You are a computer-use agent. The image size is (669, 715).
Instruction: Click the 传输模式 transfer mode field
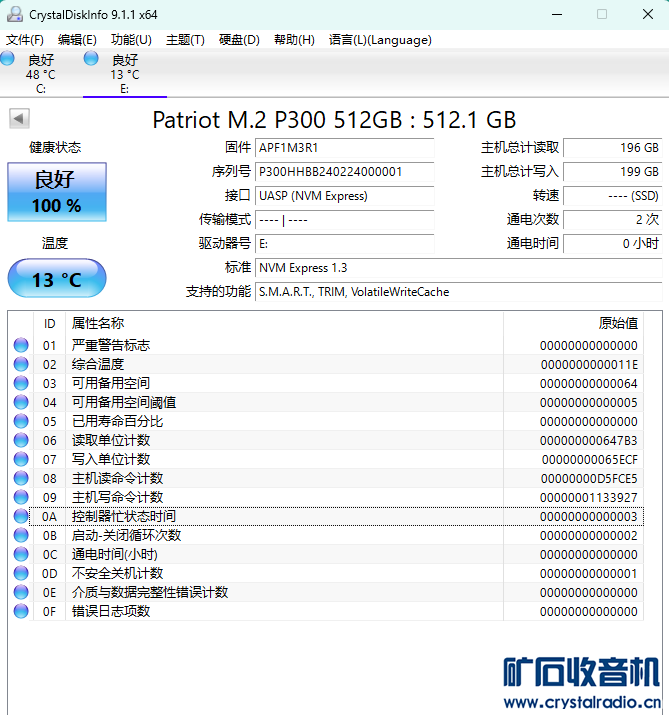click(345, 220)
